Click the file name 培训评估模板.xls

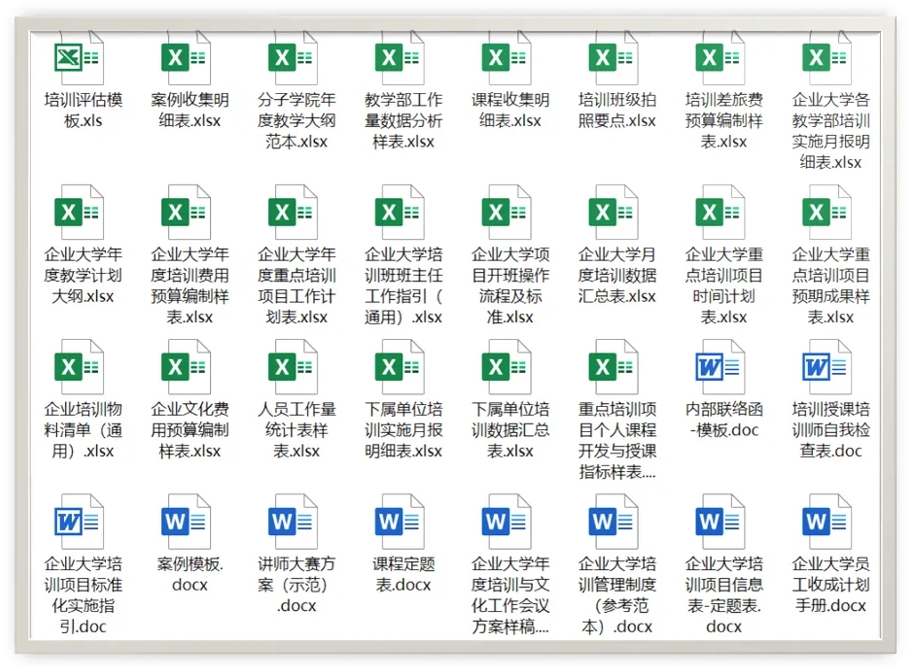click(x=83, y=110)
